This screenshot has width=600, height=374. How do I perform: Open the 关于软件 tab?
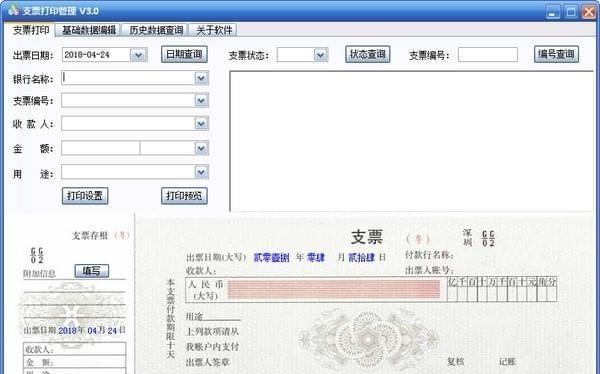click(214, 30)
